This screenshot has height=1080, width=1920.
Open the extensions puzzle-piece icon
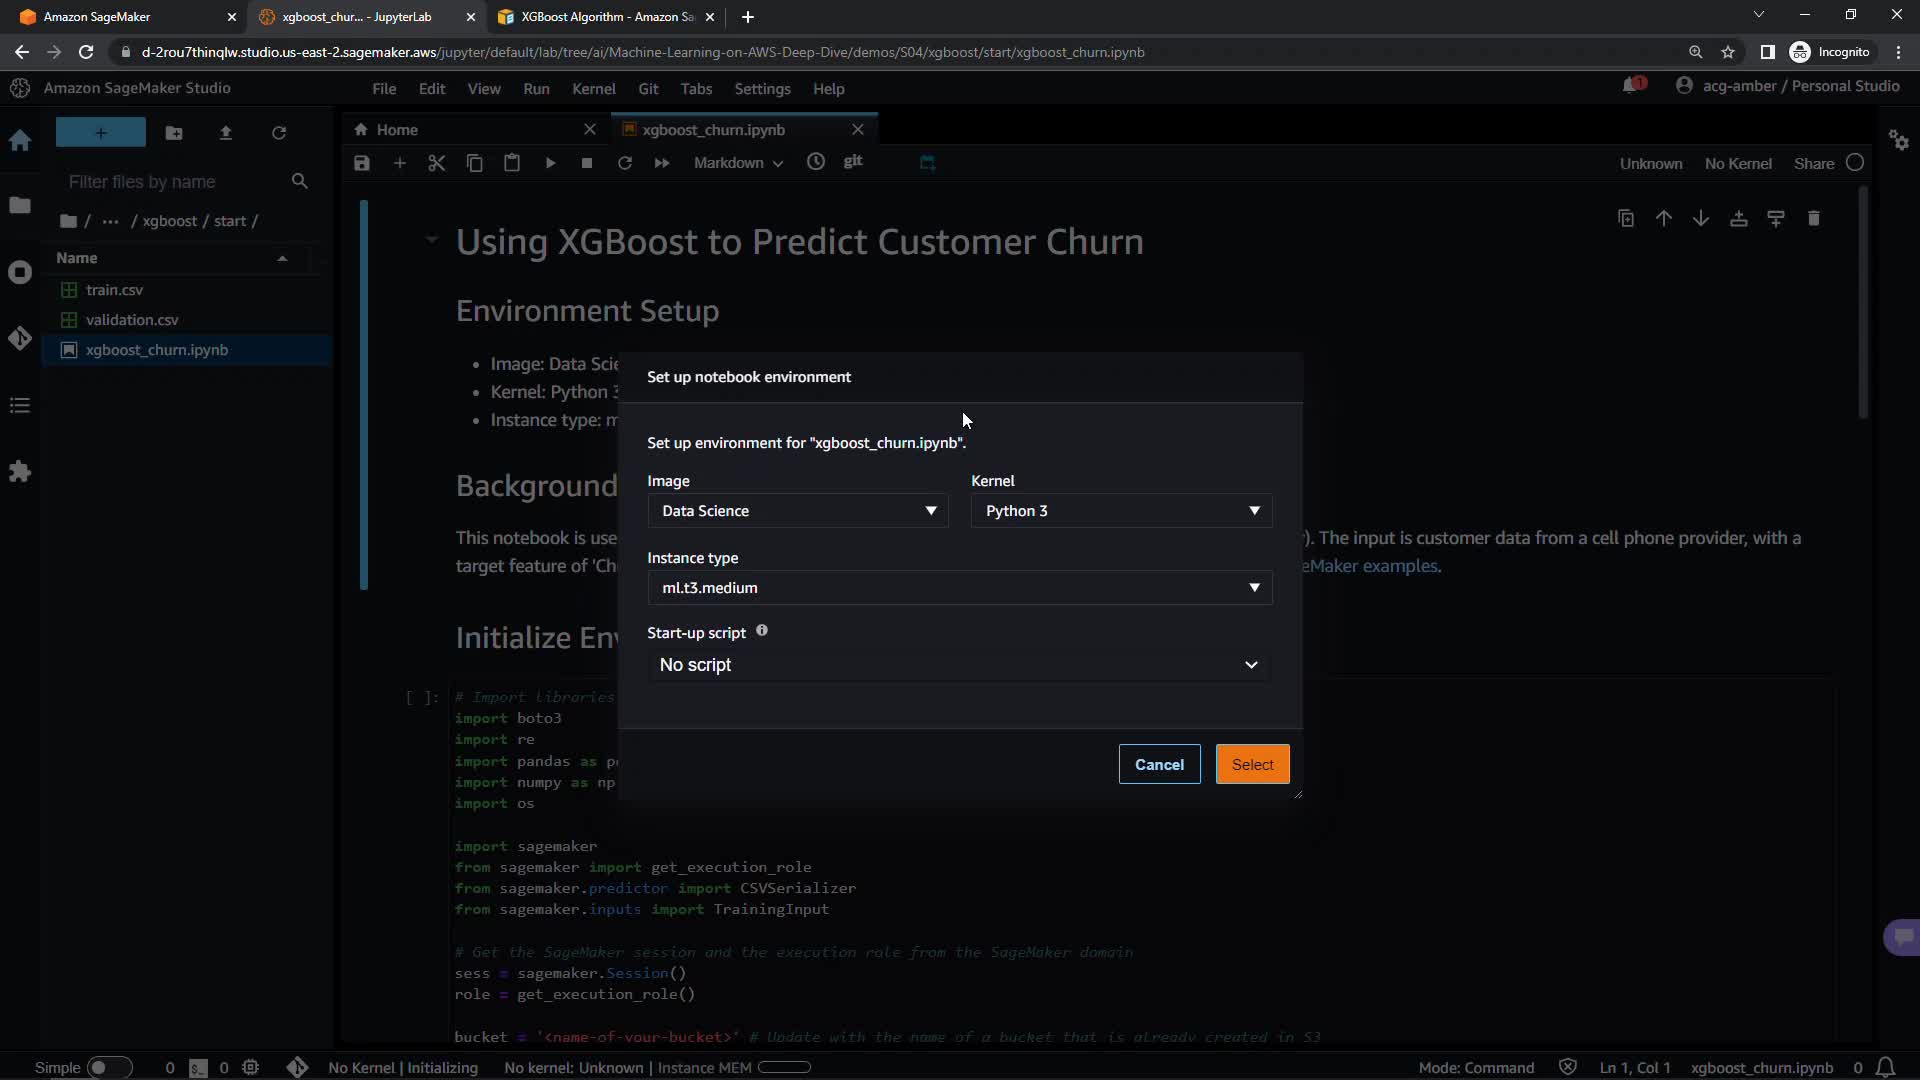tap(20, 471)
